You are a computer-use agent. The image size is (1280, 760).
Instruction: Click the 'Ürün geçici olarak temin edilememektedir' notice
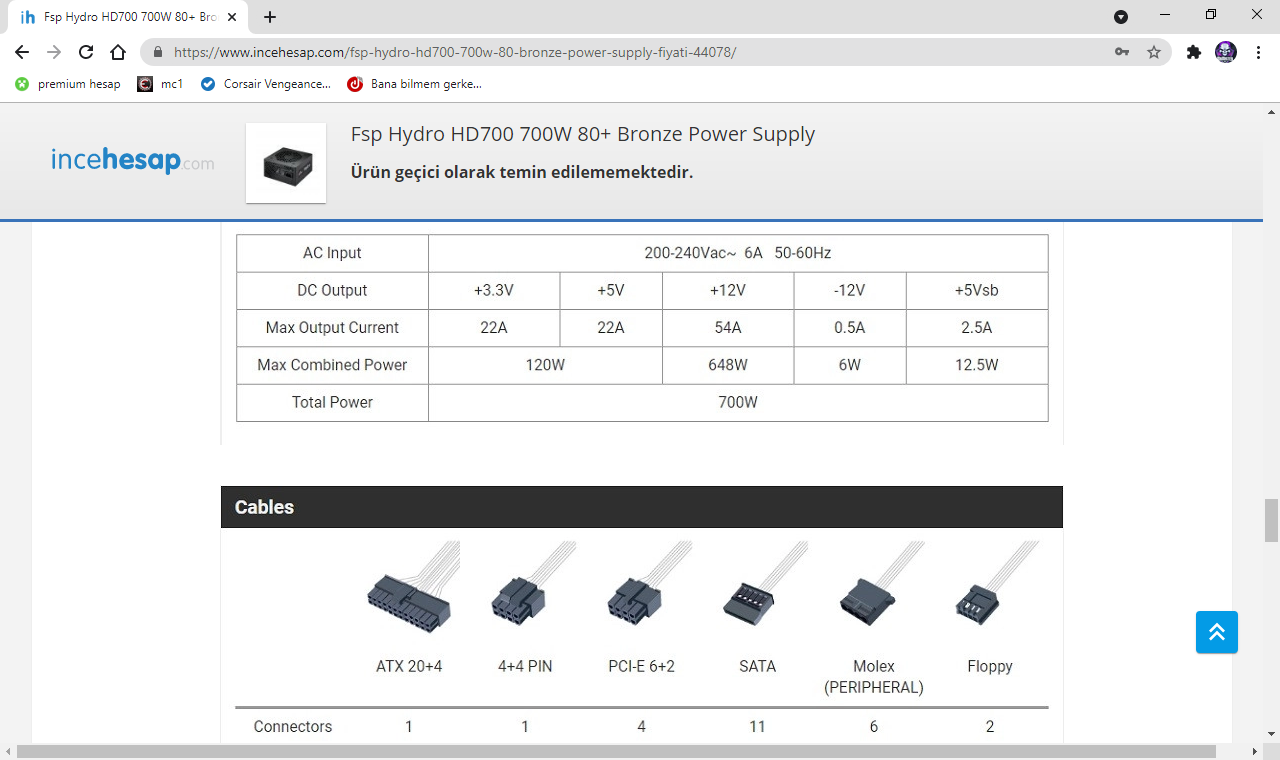pos(522,172)
